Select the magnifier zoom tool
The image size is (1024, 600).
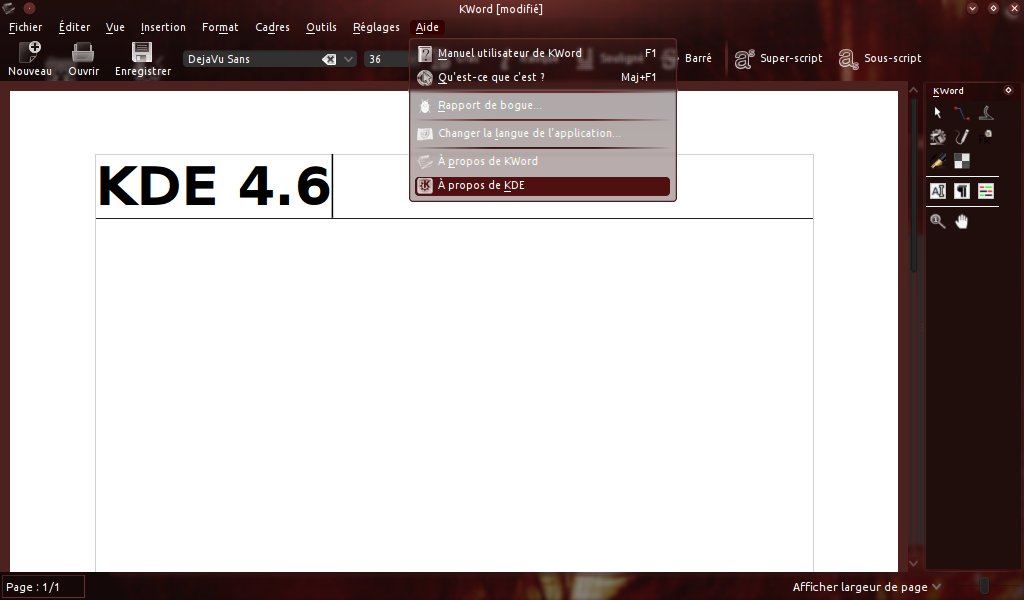(x=938, y=221)
